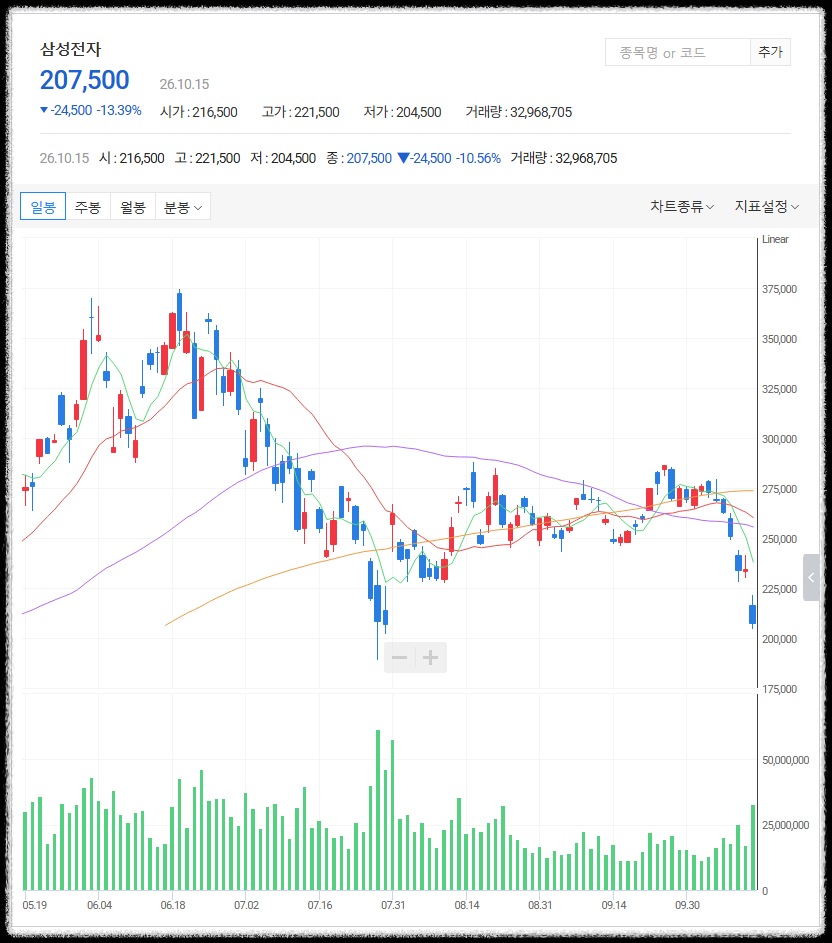Click the 25,000,000 volume axis label
832x943 pixels.
[785, 825]
